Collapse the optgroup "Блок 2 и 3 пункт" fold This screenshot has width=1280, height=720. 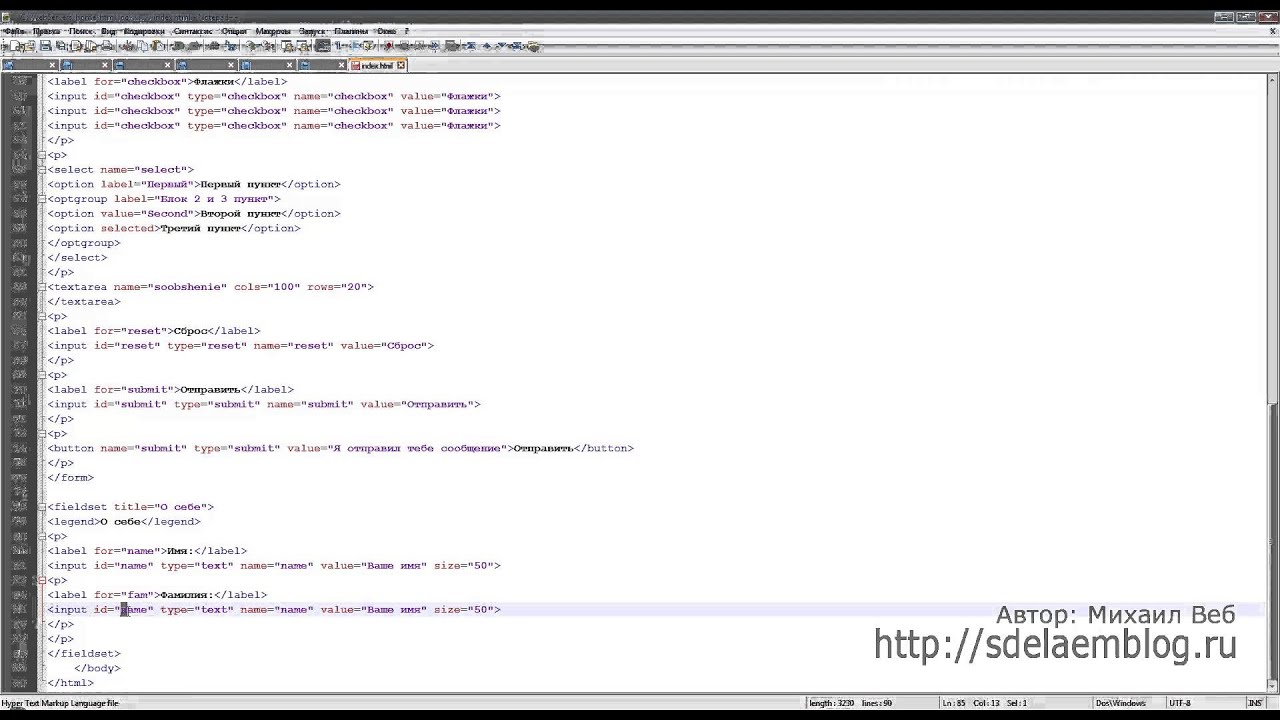point(42,198)
